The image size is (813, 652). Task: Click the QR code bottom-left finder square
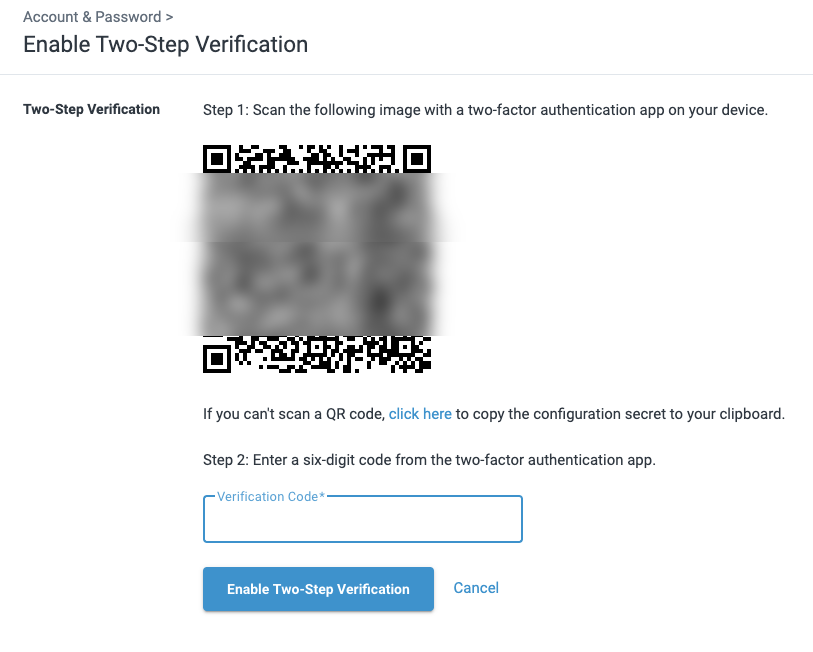click(217, 358)
